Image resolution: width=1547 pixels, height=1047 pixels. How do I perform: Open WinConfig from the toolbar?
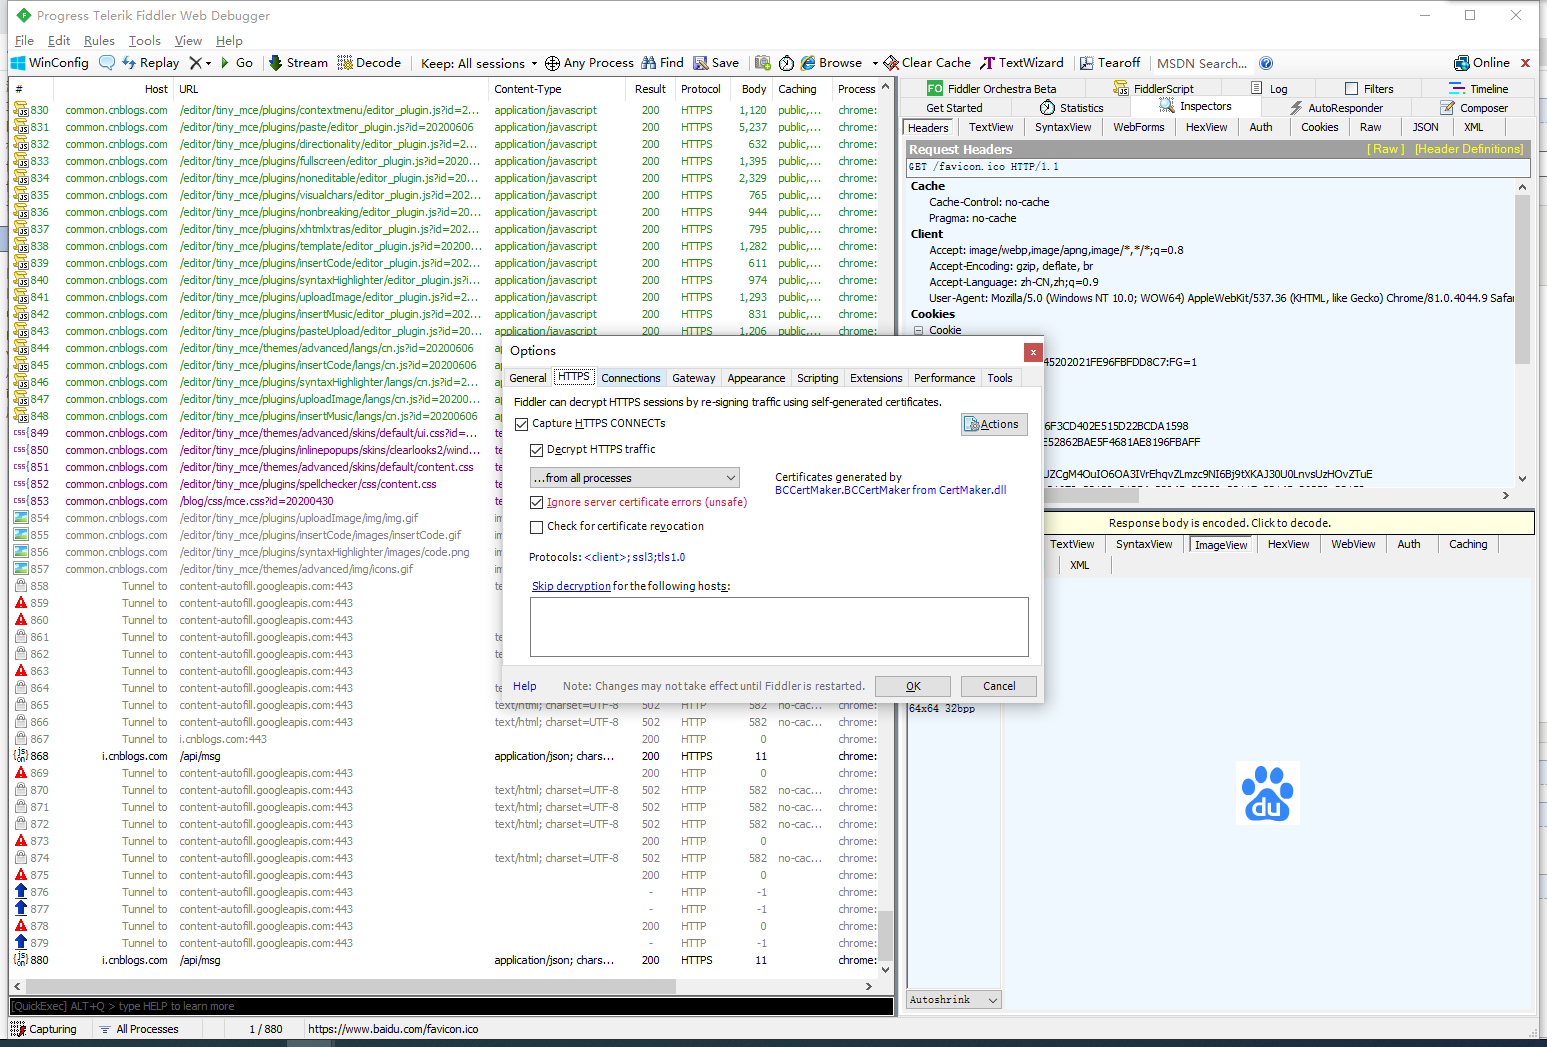point(49,63)
